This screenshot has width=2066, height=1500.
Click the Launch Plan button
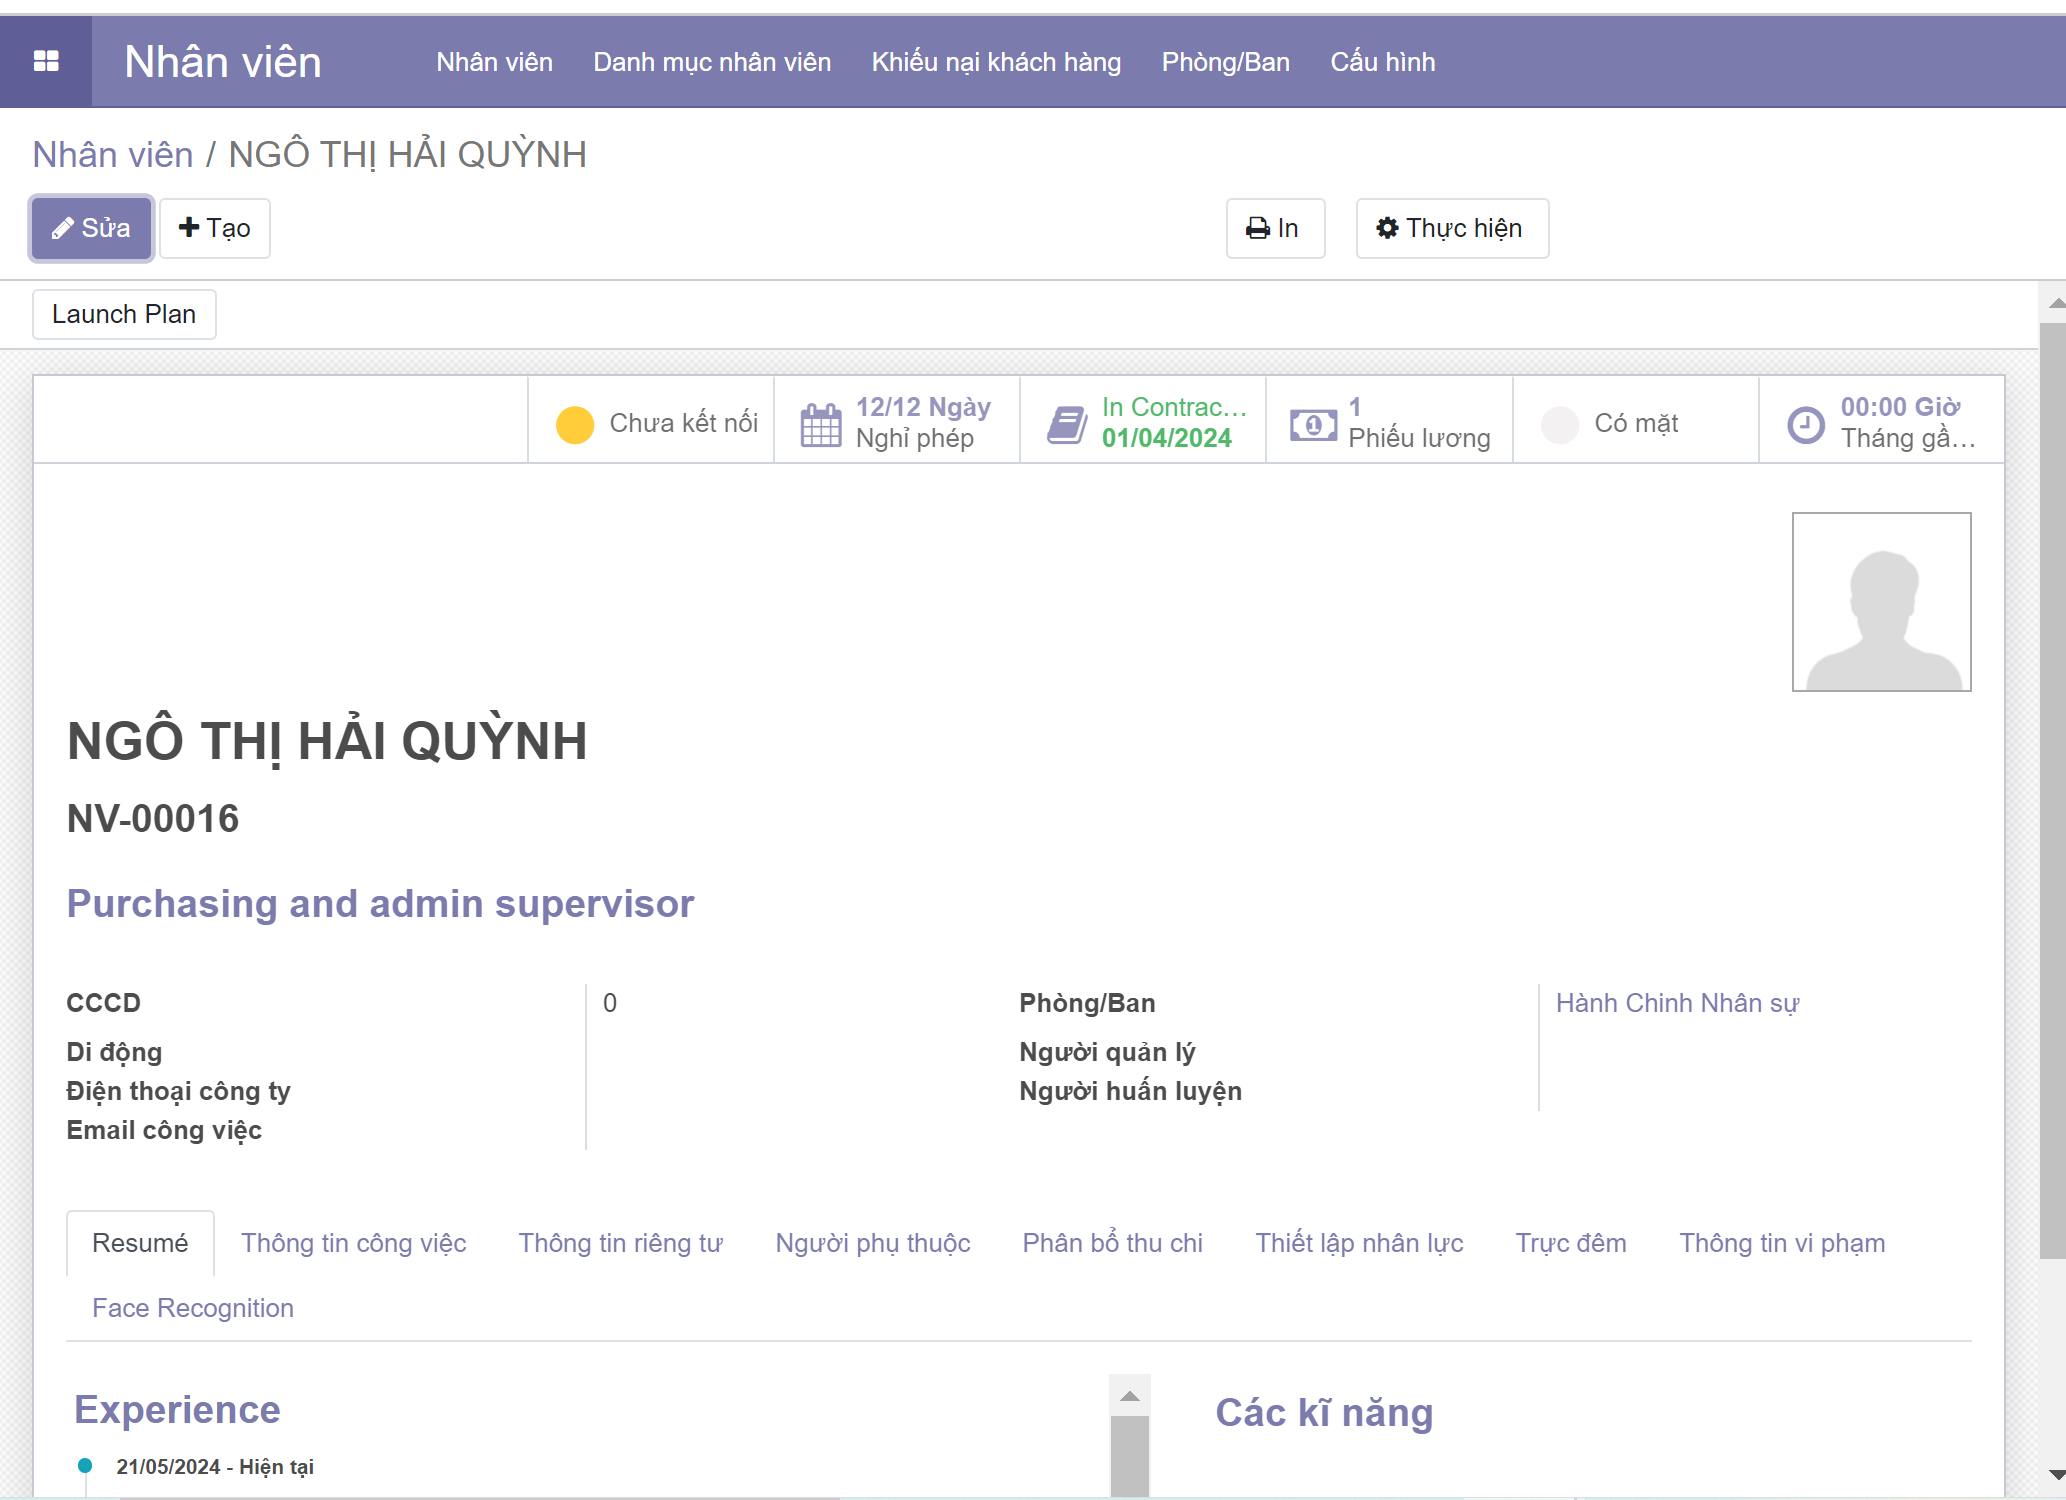[x=124, y=314]
